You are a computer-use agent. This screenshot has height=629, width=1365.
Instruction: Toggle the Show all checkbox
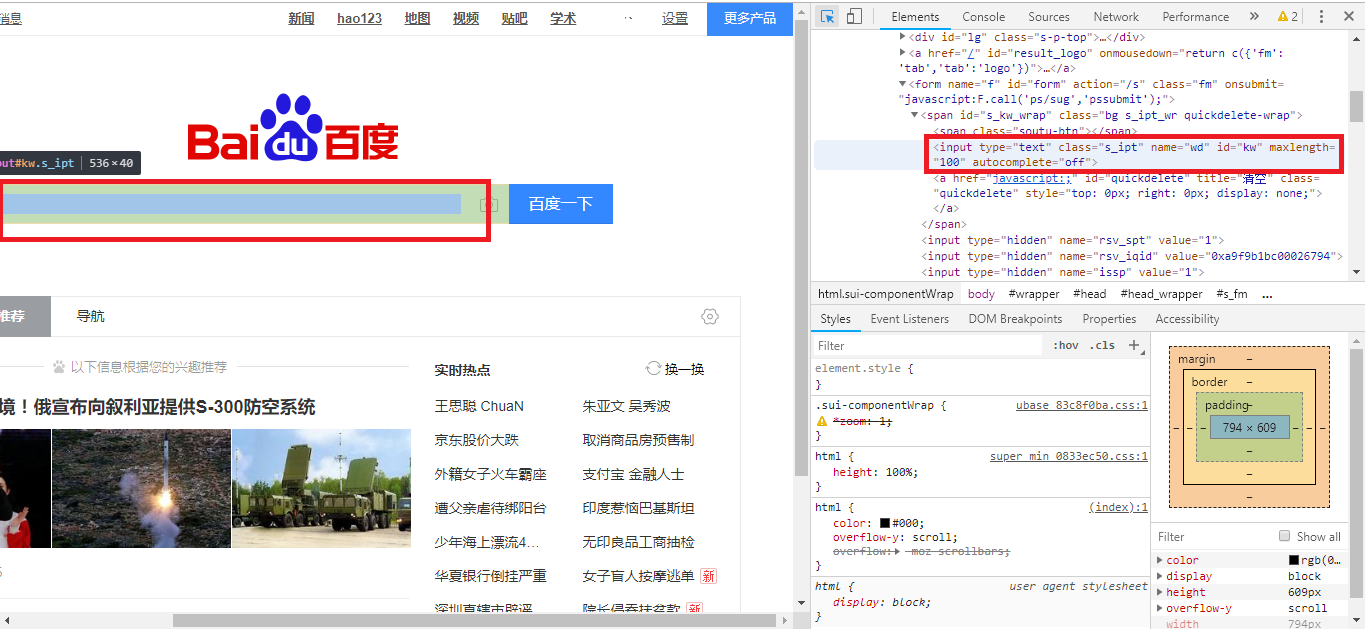click(x=1284, y=536)
